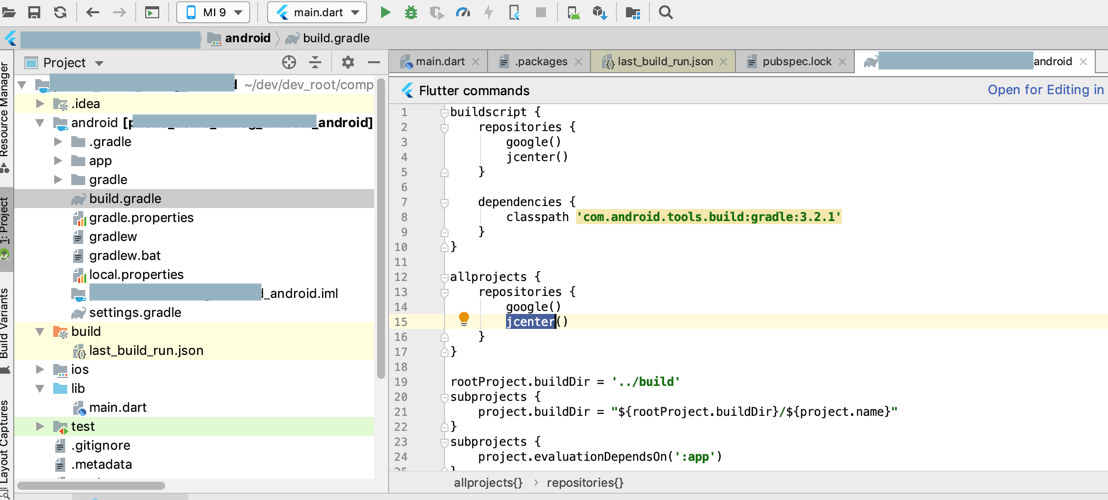Click the lightbulb quick-fix icon on line 15
The image size is (1108, 500).
[464, 320]
